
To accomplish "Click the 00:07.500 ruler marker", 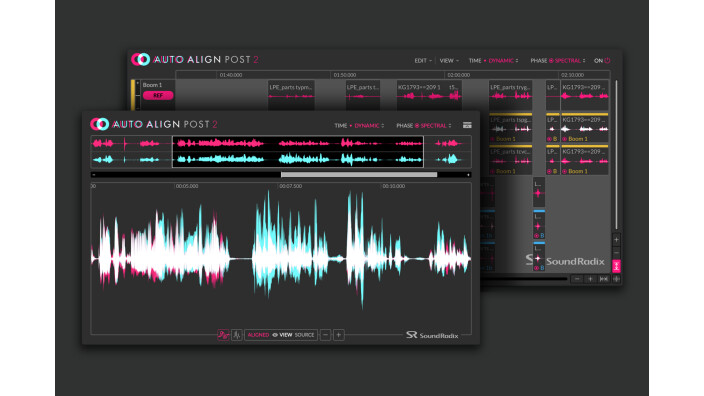I will click(x=290, y=186).
